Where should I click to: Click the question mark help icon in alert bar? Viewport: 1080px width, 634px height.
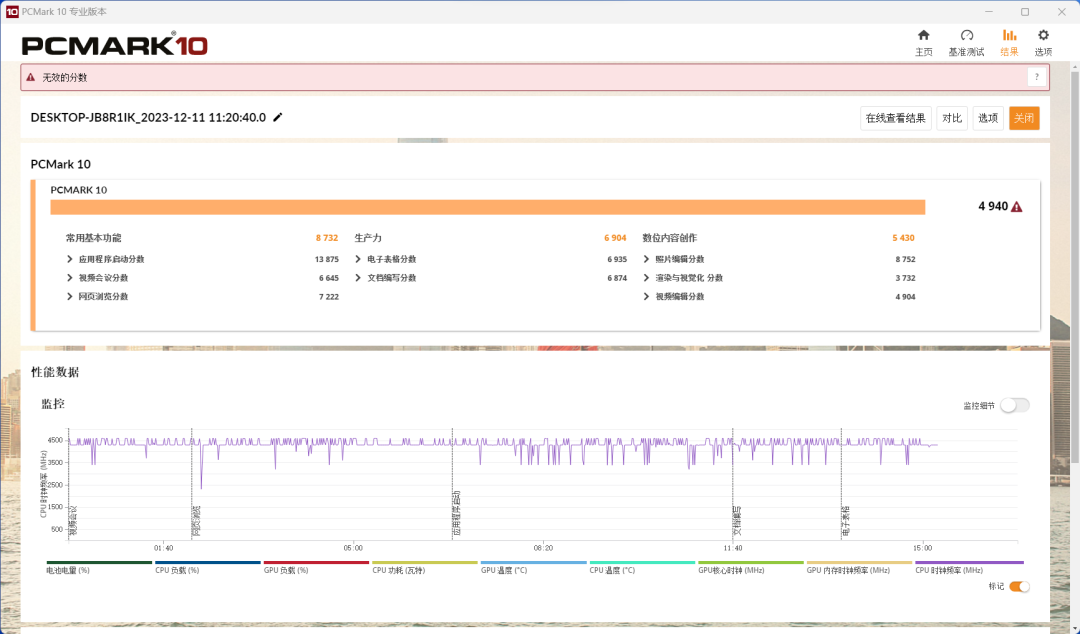coord(1037,77)
